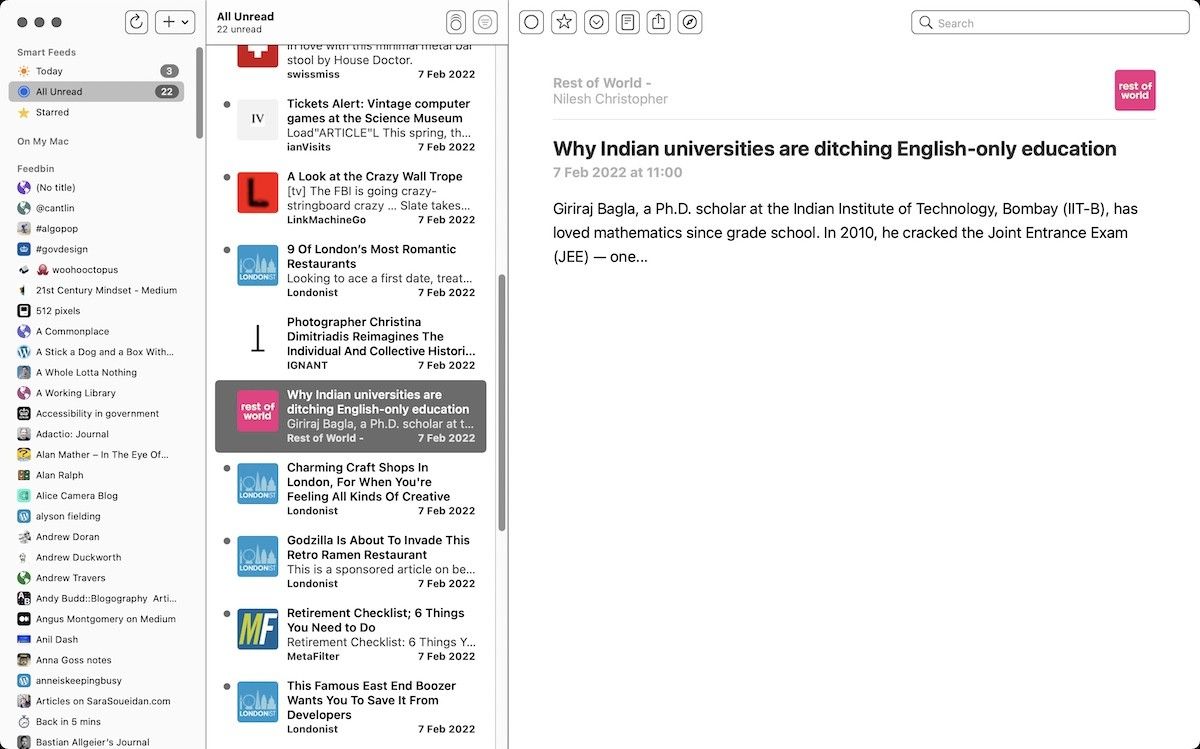Click the Mark All as Read icon
This screenshot has height=749, width=1200.
(x=455, y=22)
